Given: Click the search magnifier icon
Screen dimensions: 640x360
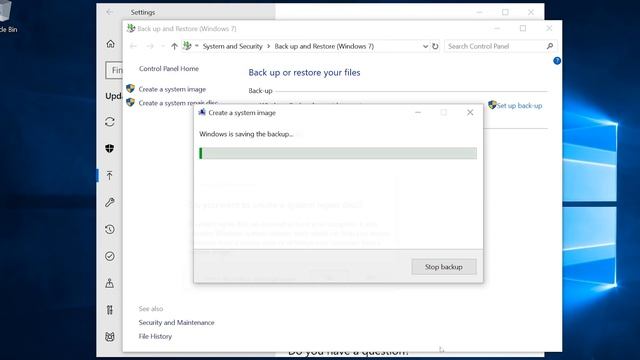Looking at the screenshot, I should (550, 46).
